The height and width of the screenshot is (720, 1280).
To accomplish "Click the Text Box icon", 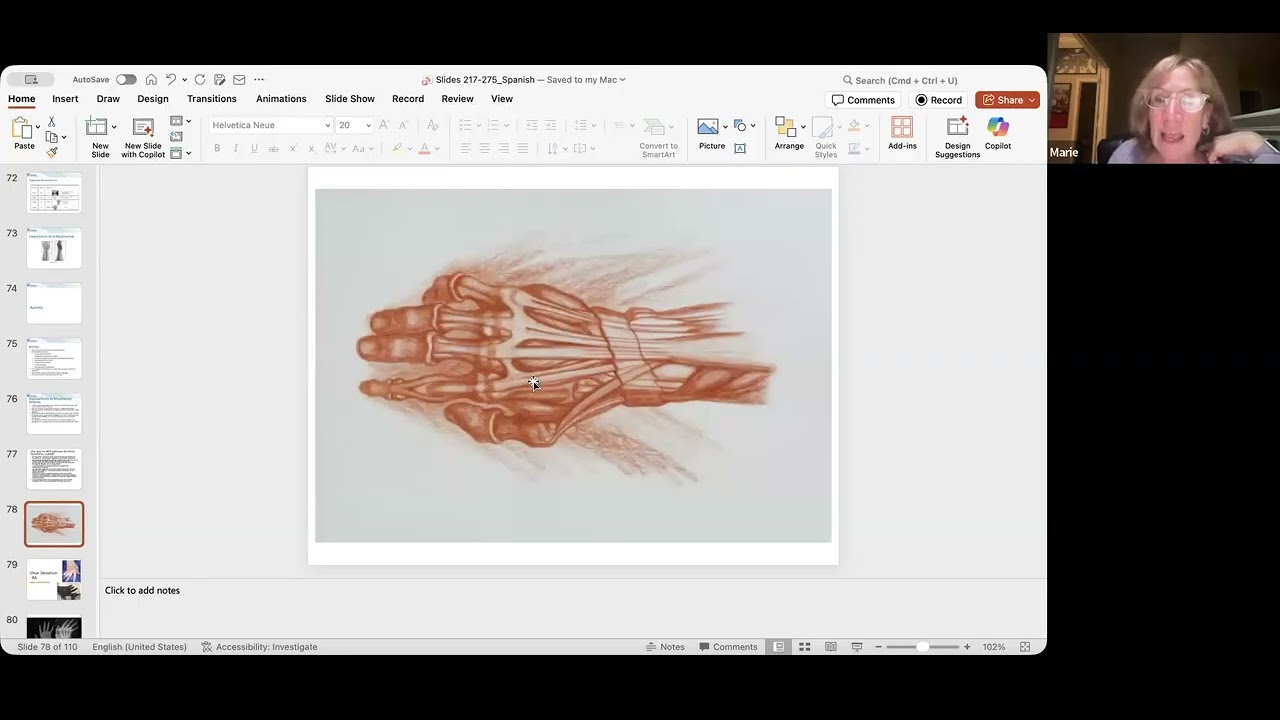I will [740, 148].
